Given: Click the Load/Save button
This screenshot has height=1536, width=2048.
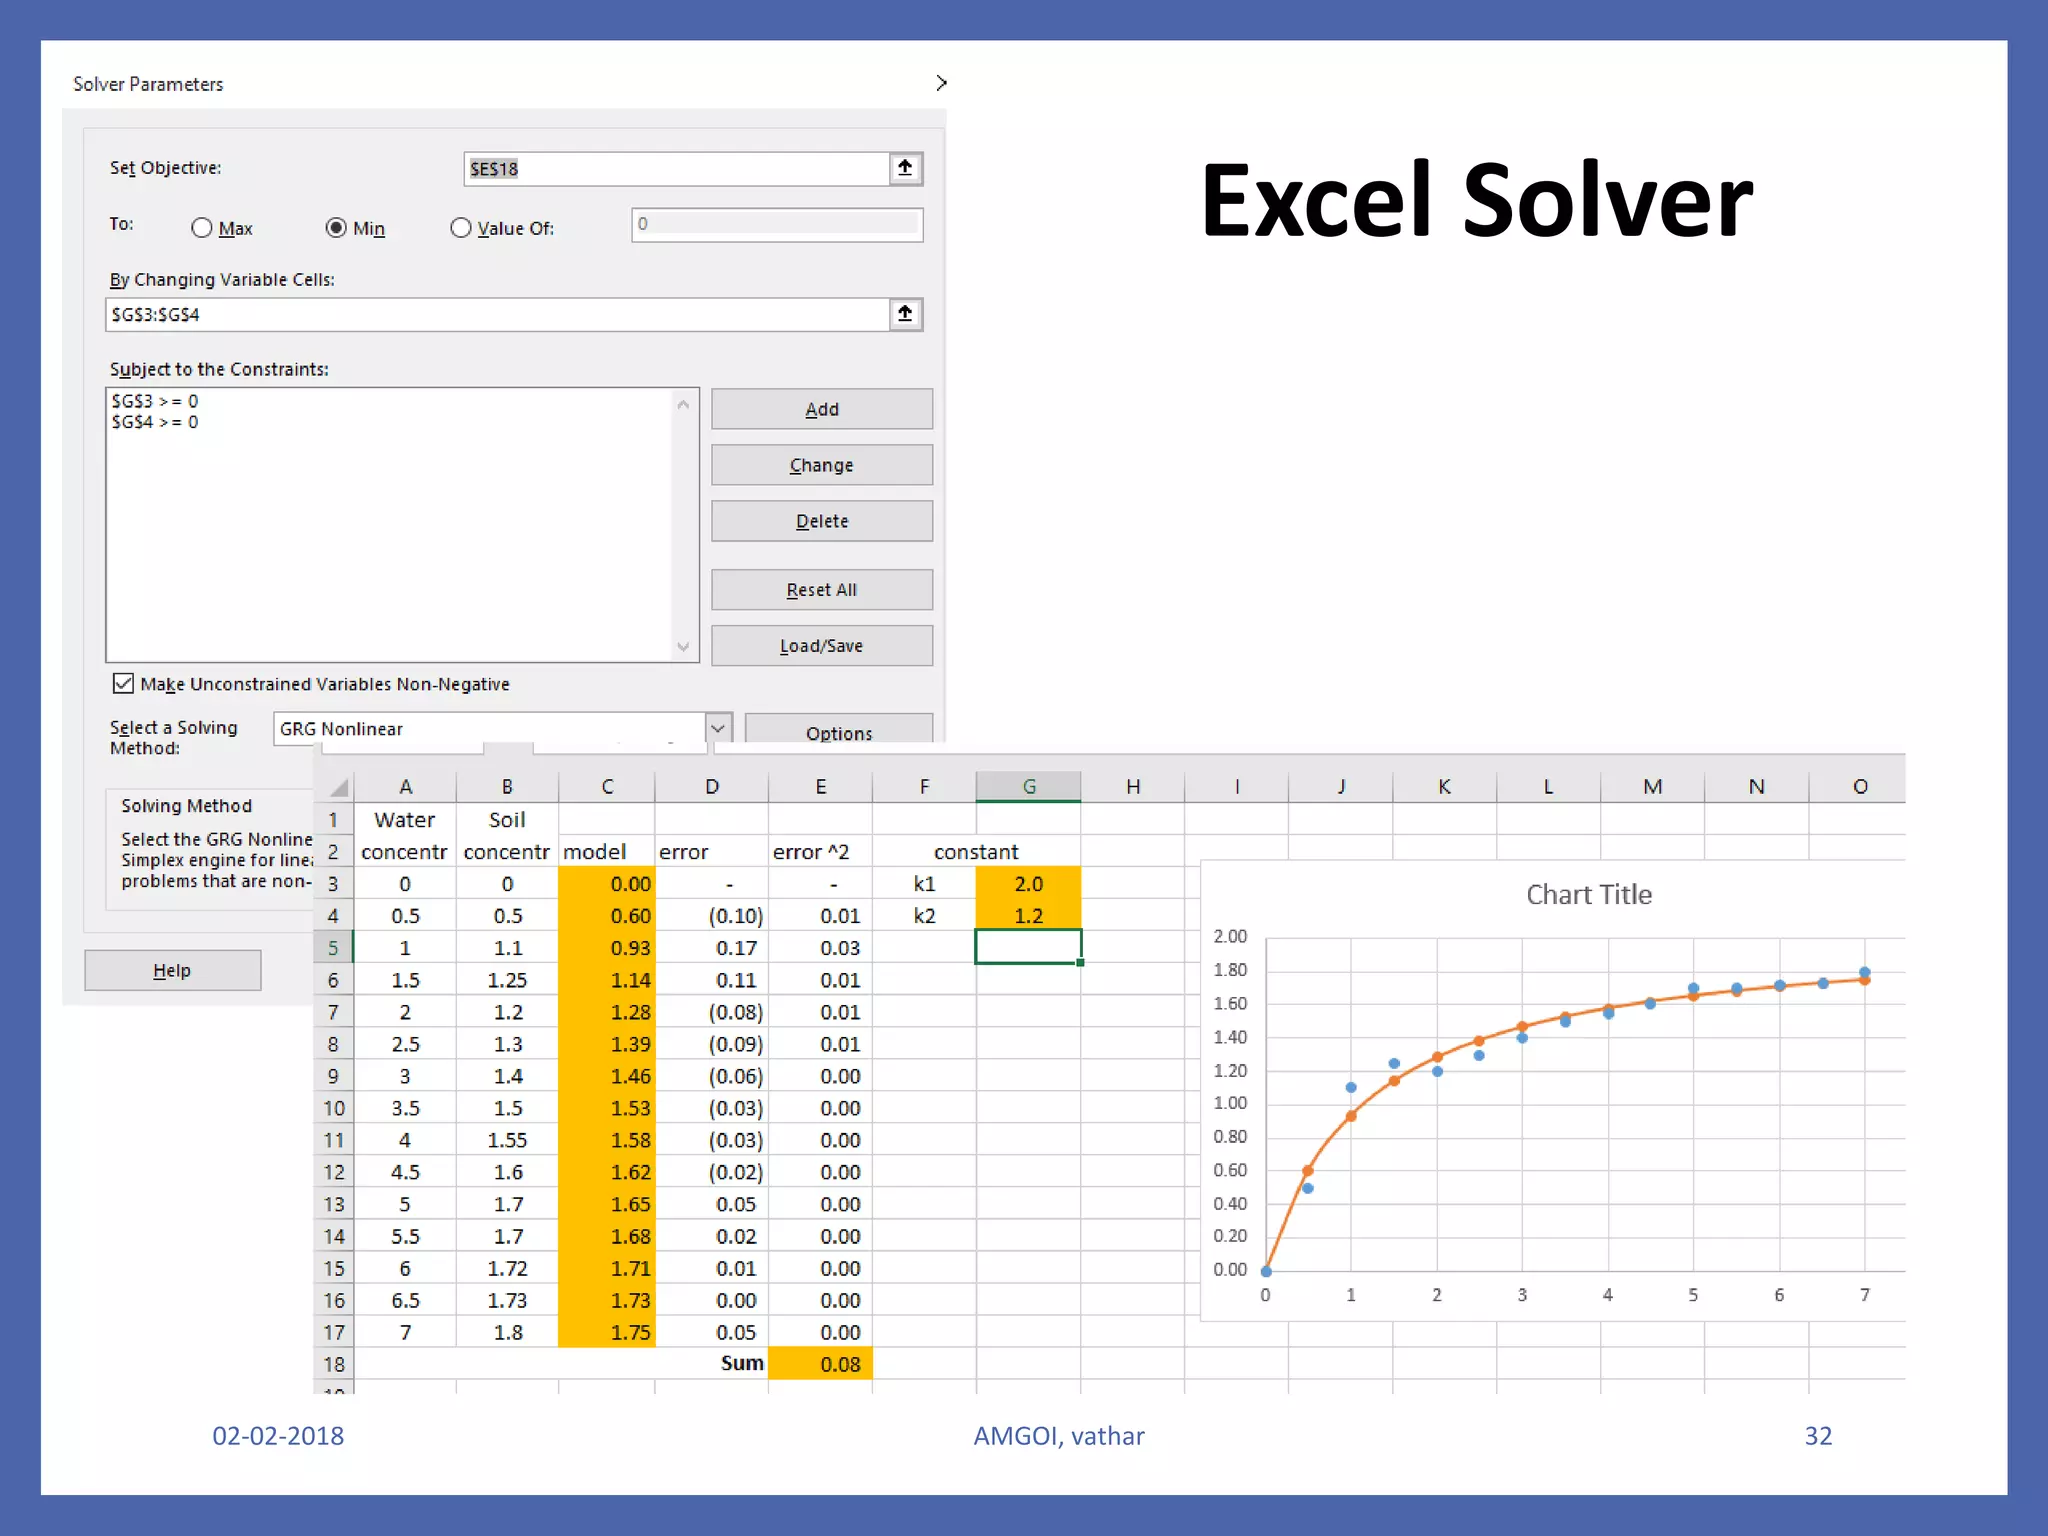Looking at the screenshot, I should click(x=822, y=646).
